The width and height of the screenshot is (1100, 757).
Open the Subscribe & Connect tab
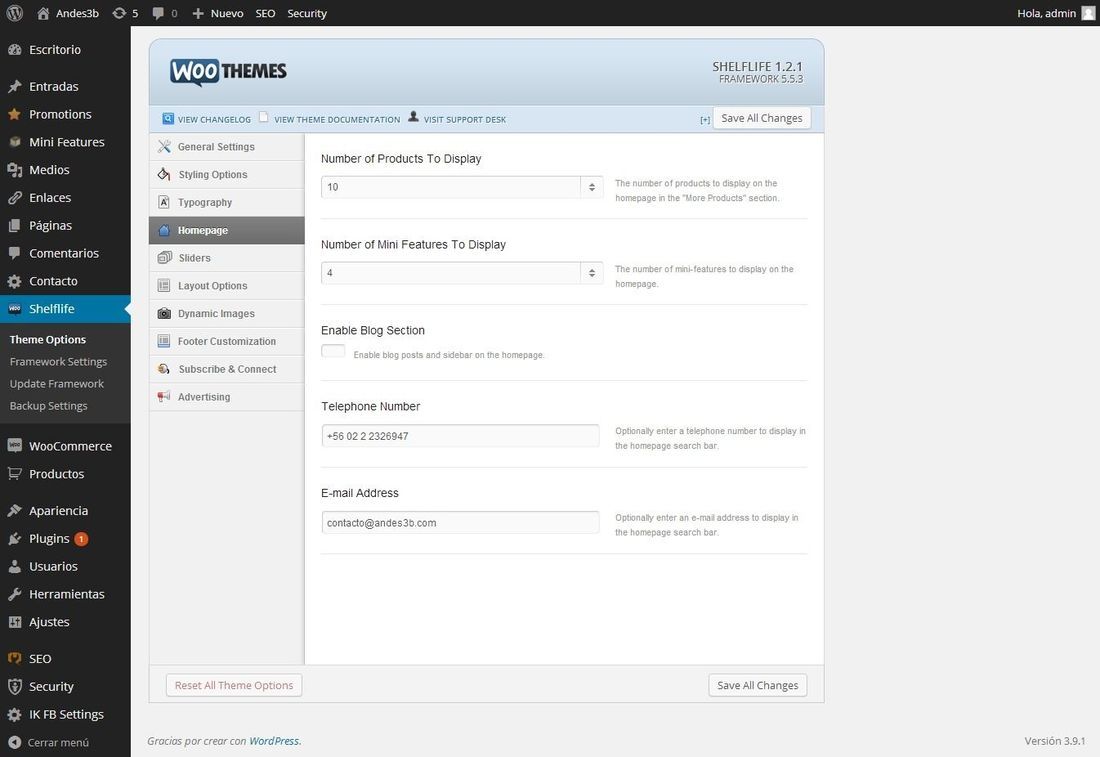[x=227, y=369]
